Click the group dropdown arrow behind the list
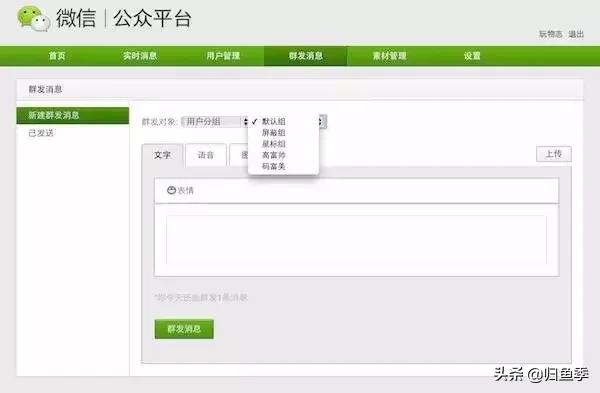The image size is (600, 393). [322, 122]
